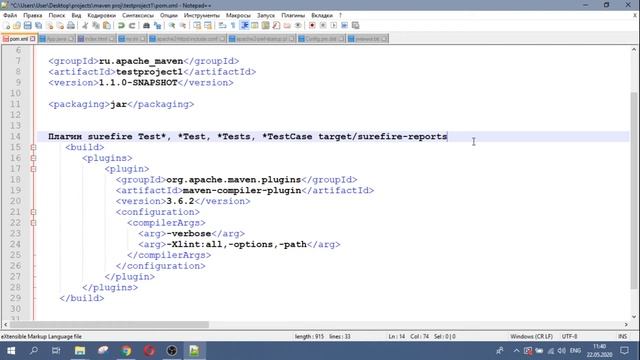Click Windows (CR LF) in status bar
This screenshot has width=640, height=360.
531,336
